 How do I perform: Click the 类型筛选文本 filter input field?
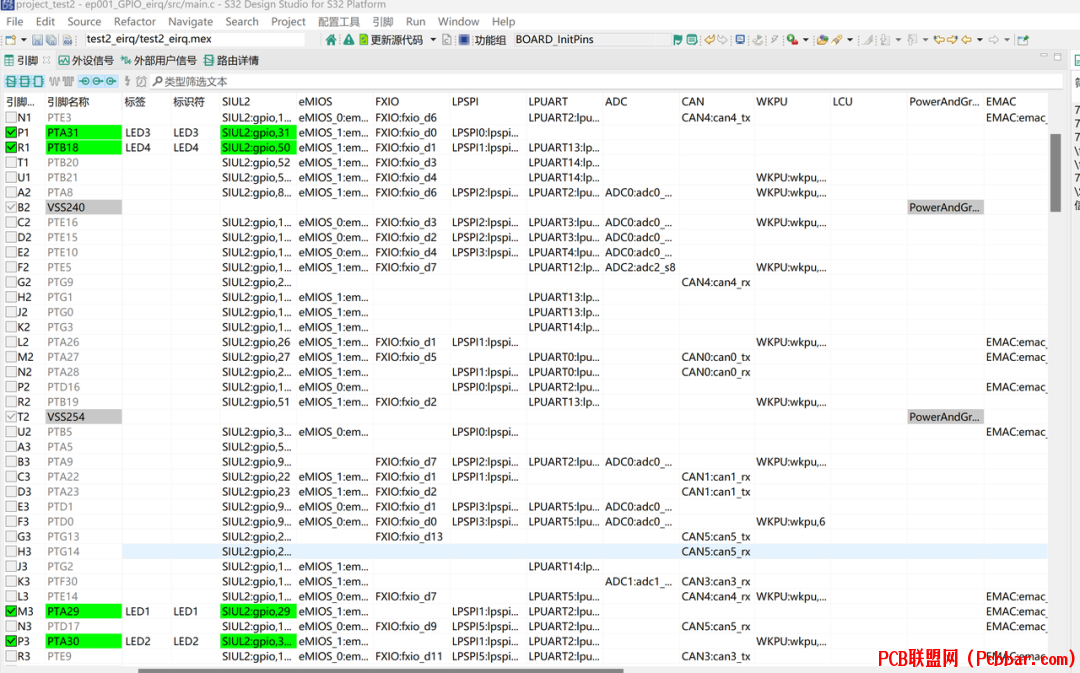[606, 81]
